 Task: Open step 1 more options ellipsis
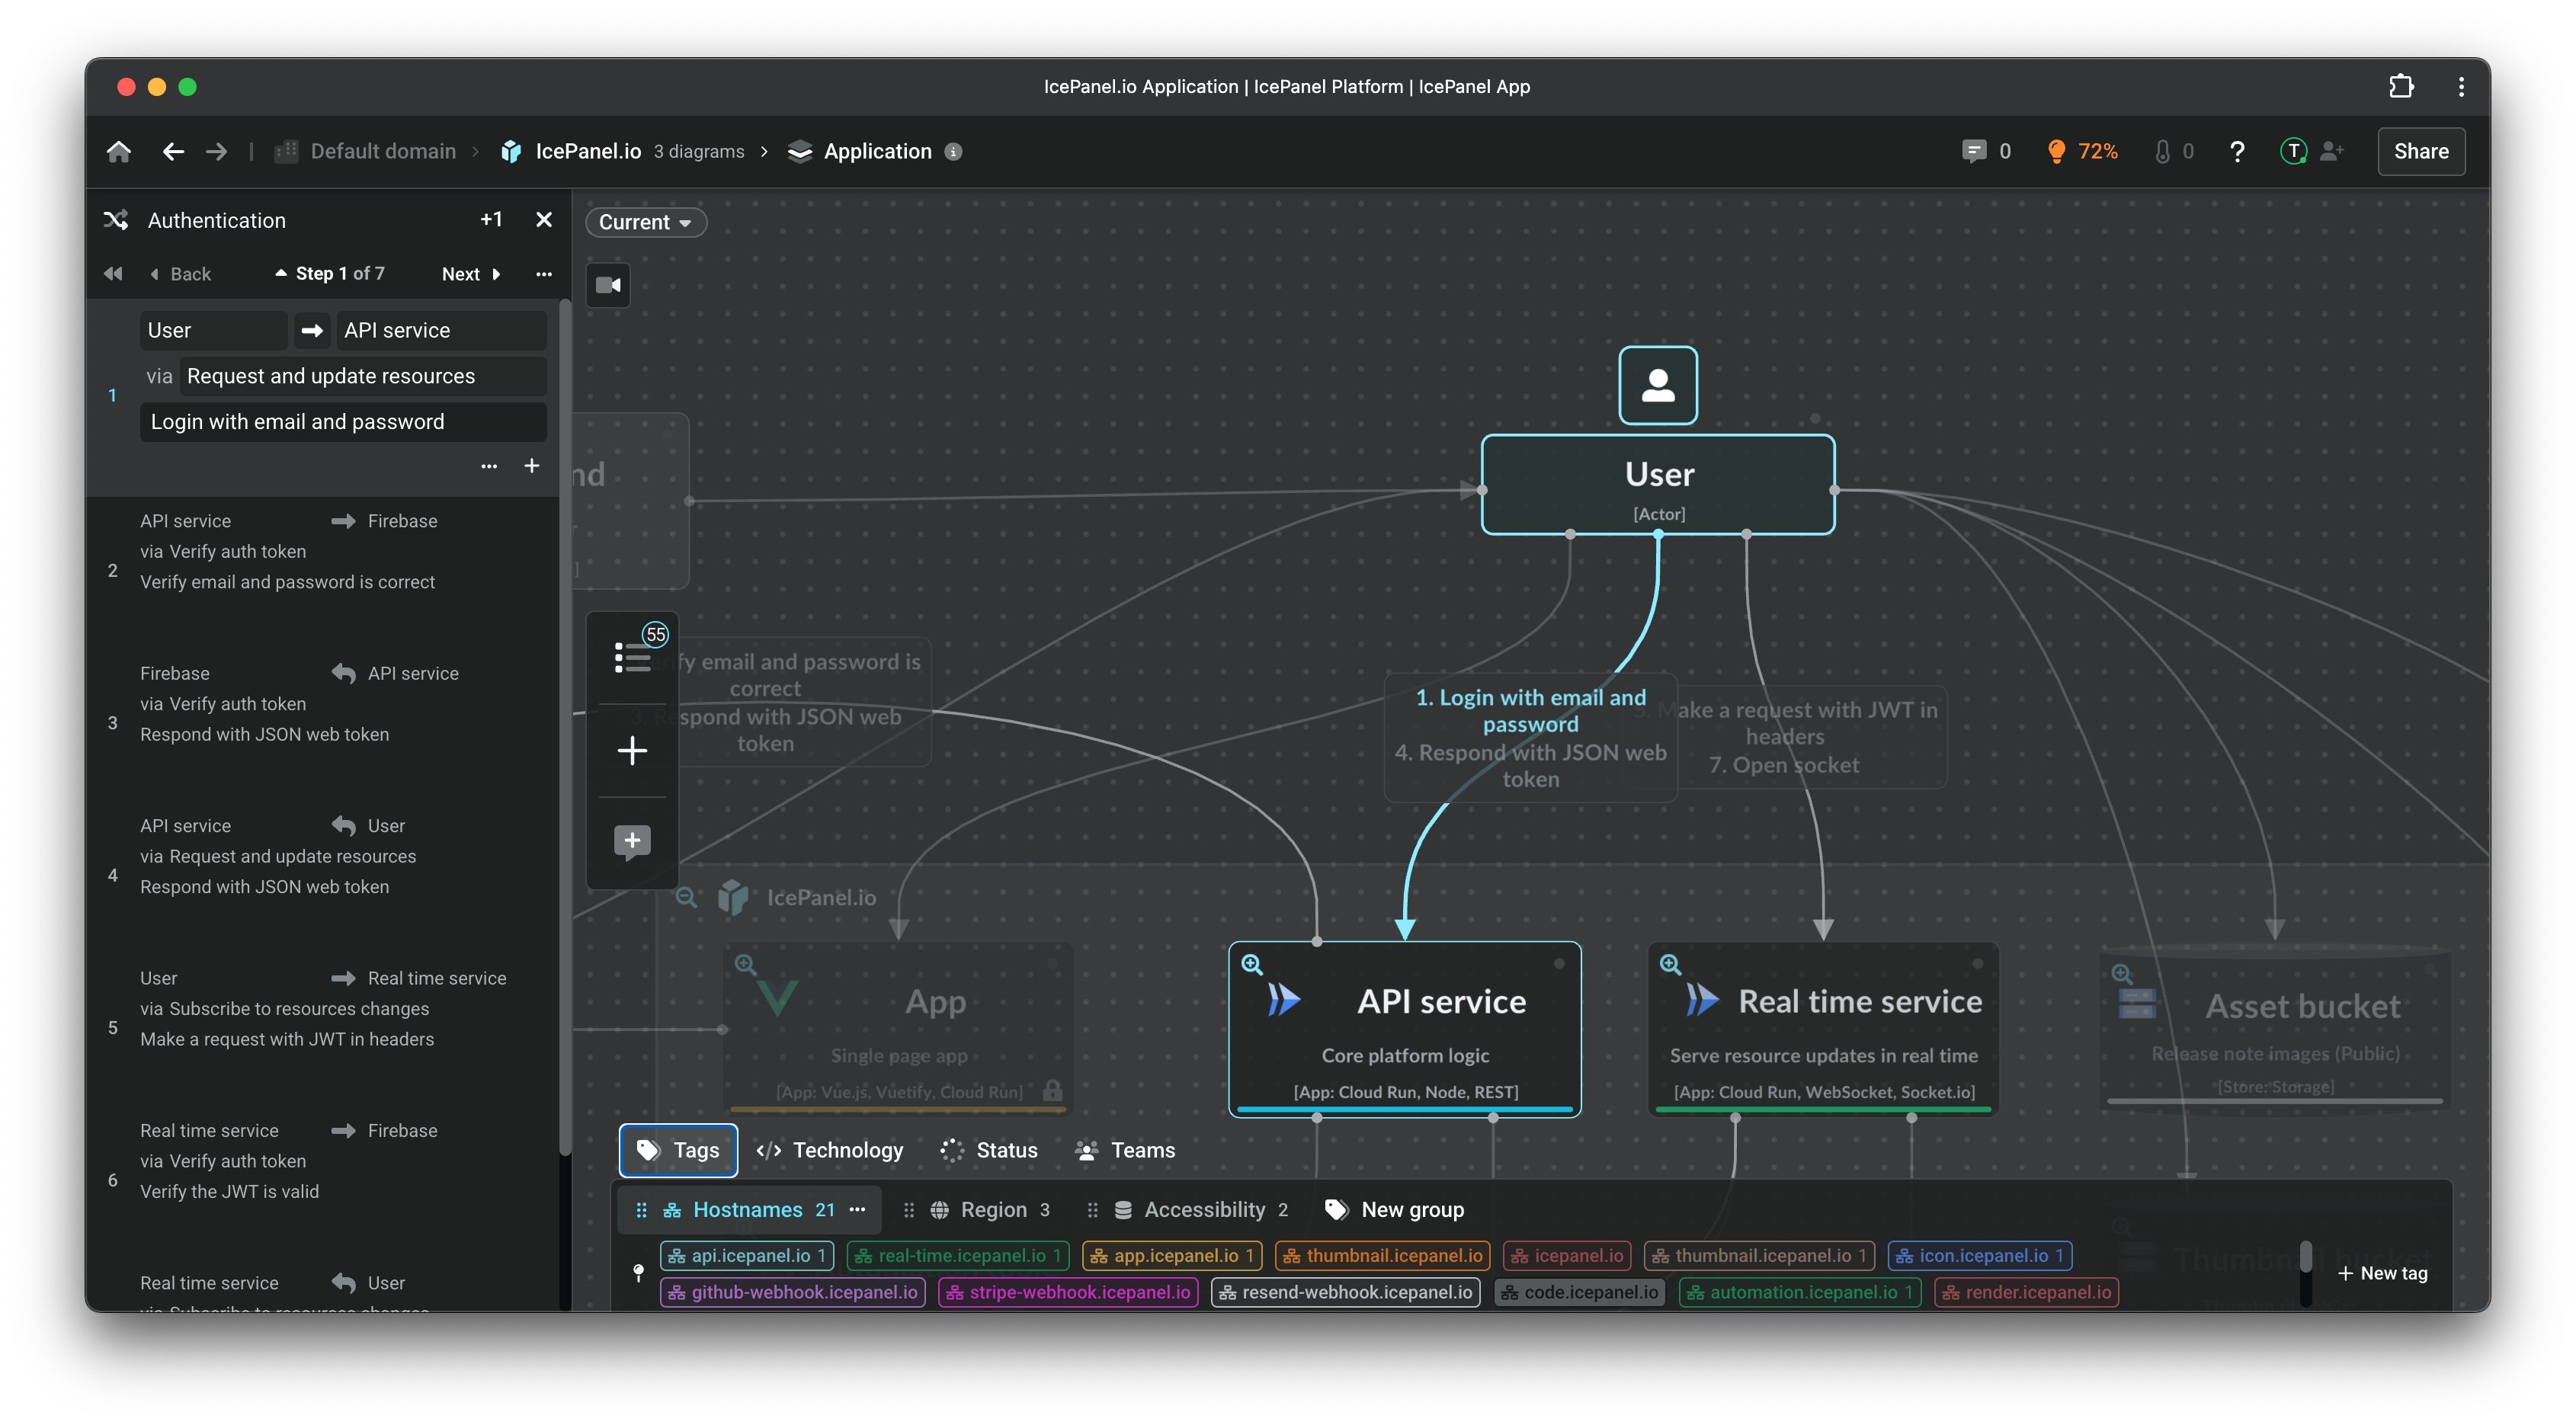click(x=489, y=466)
